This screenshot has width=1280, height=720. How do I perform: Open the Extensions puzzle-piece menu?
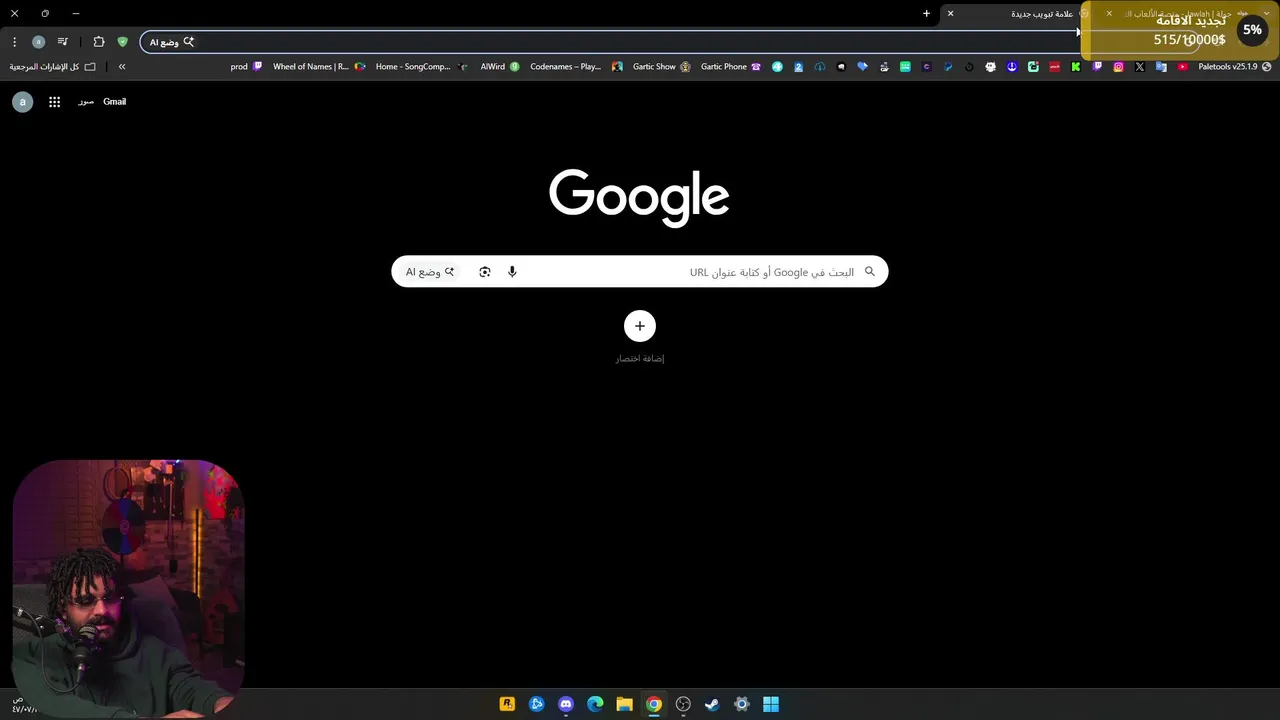tap(98, 42)
